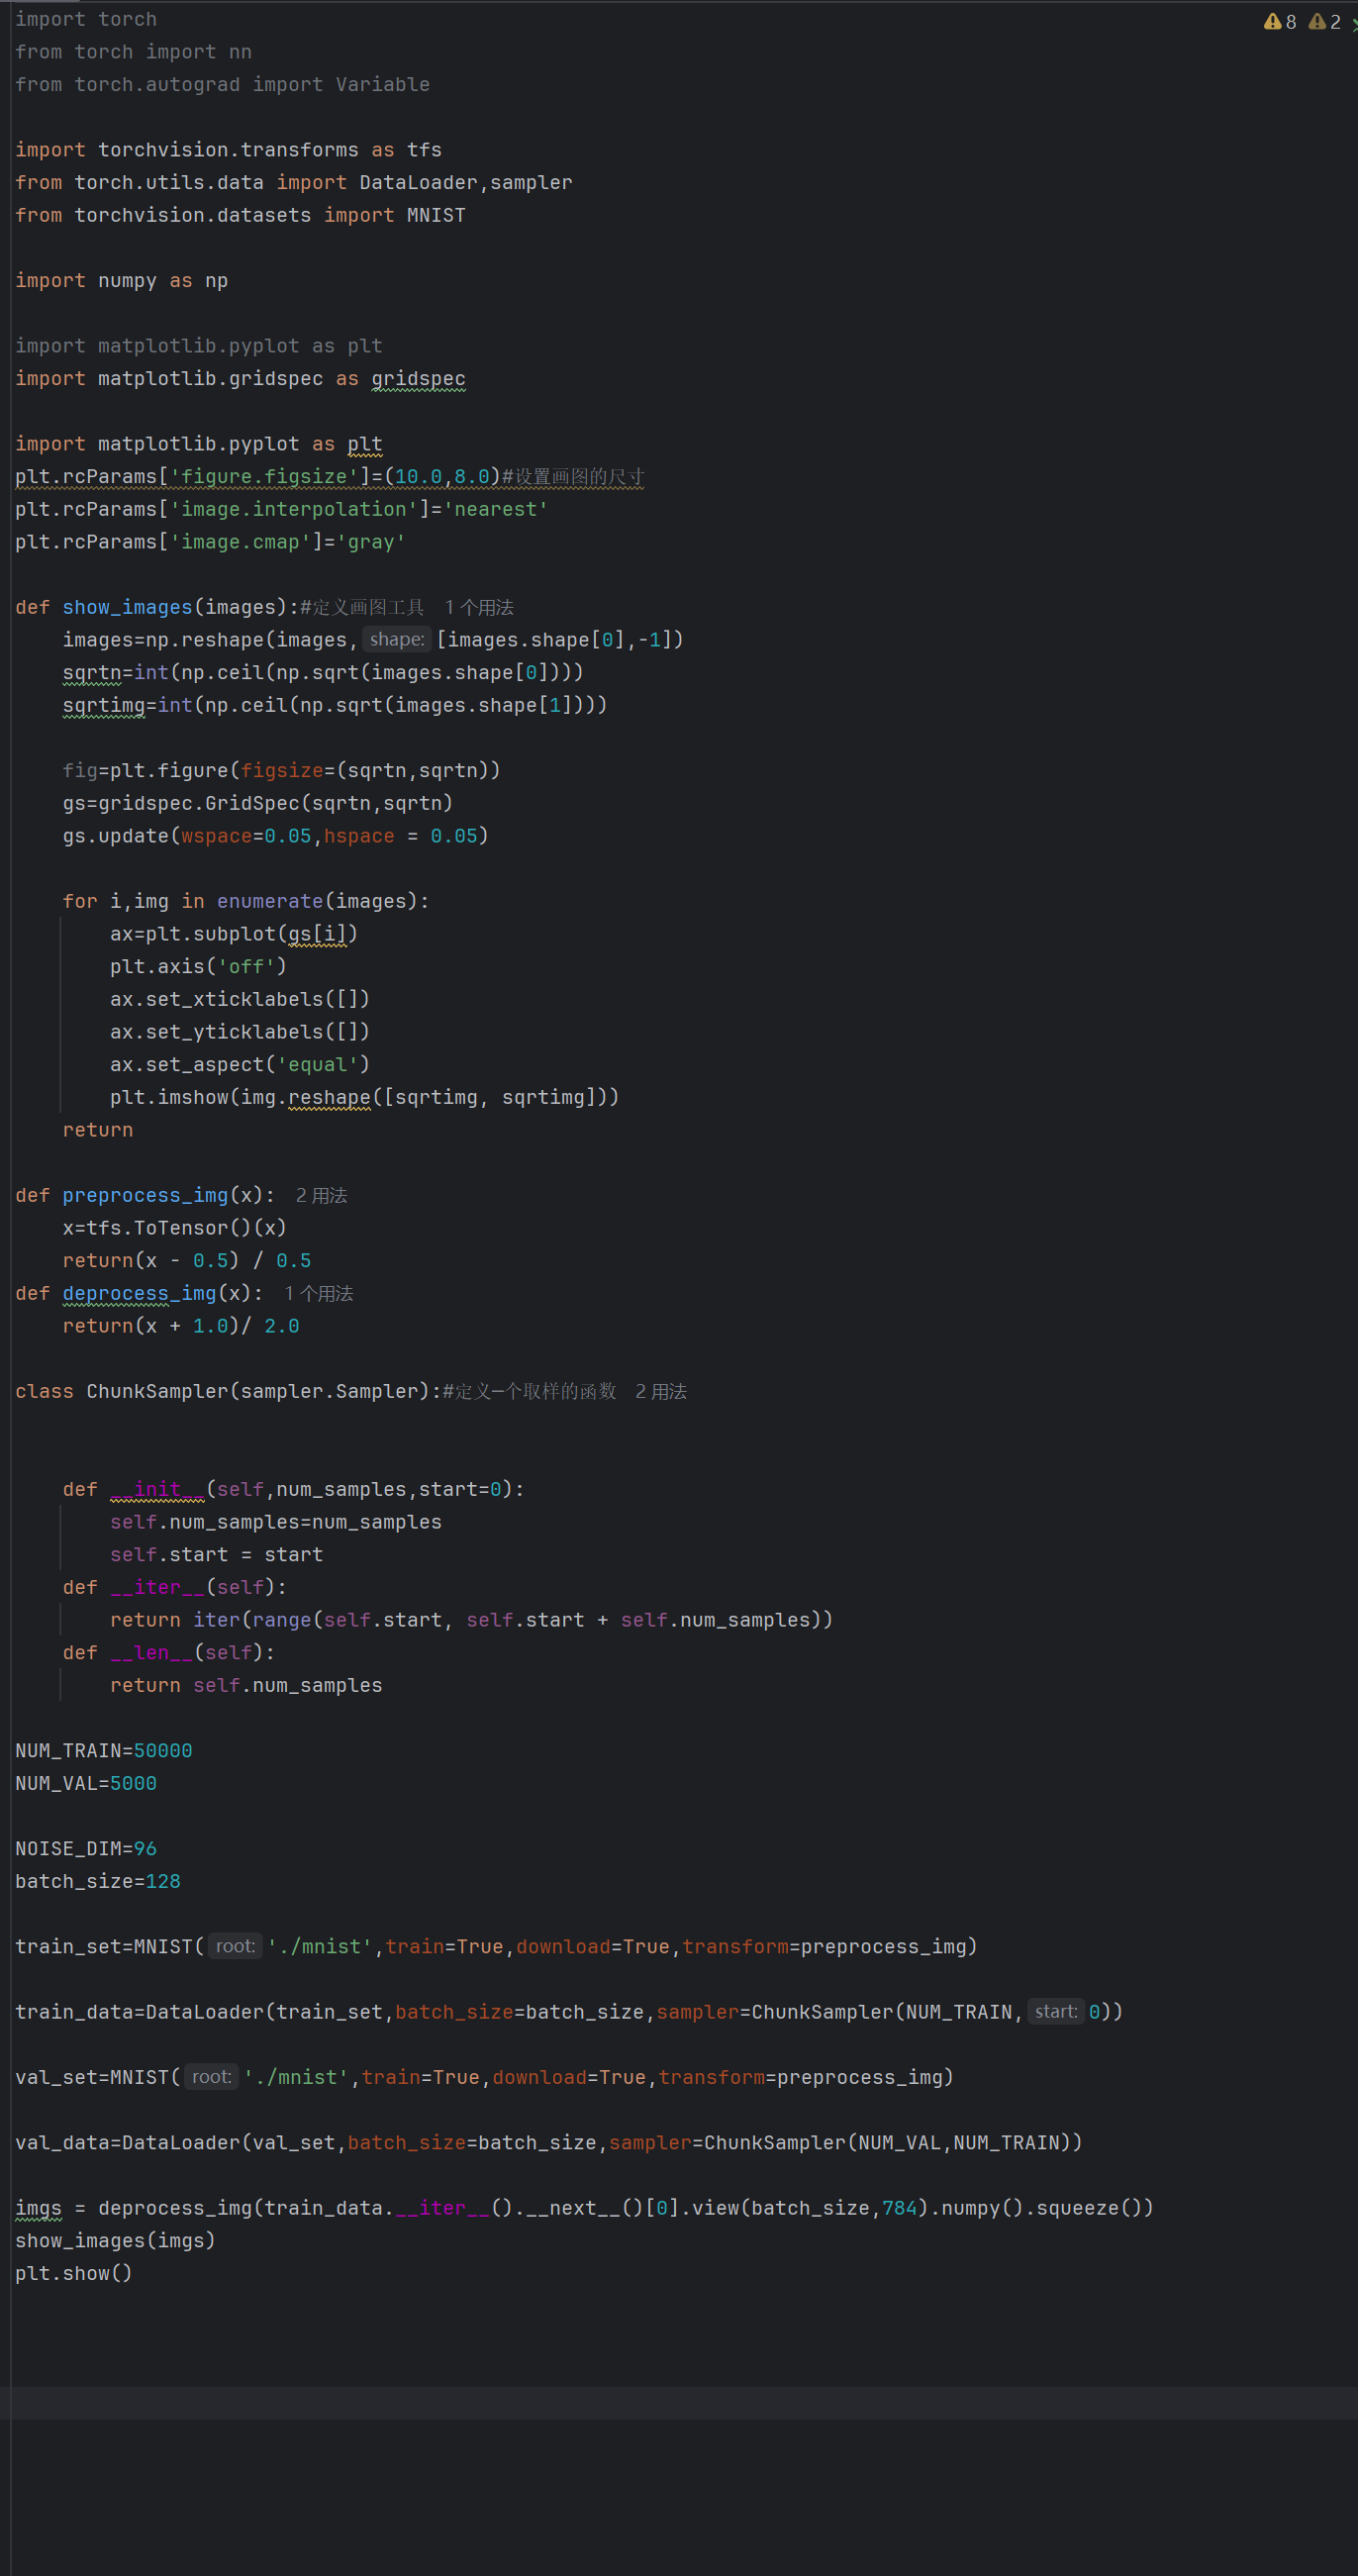
Task: Open usages hint beside ChunkSampler class
Action: (x=660, y=1391)
